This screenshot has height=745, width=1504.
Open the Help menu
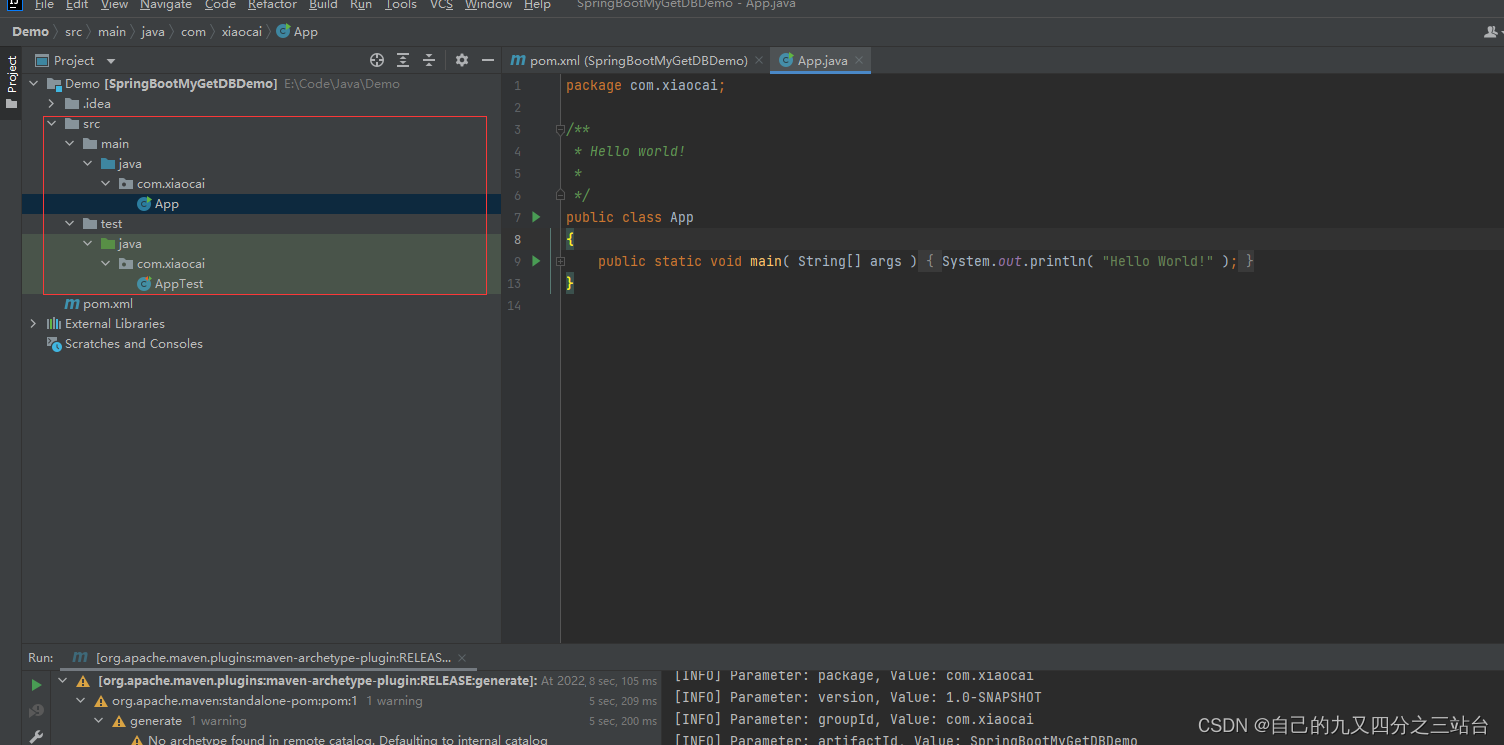click(x=537, y=5)
